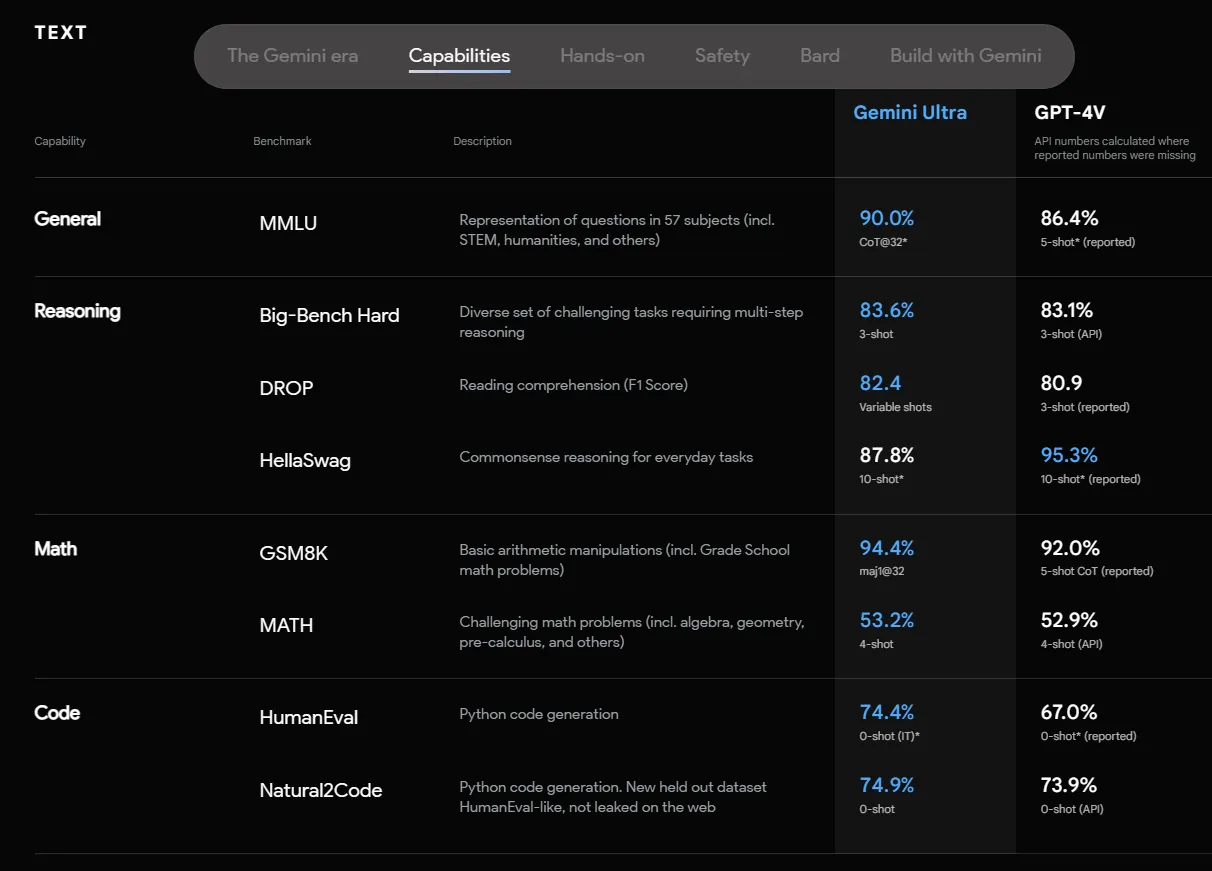The width and height of the screenshot is (1212, 871).
Task: Click the 90.0% Gemini Ultra MMLU score
Action: tap(887, 218)
